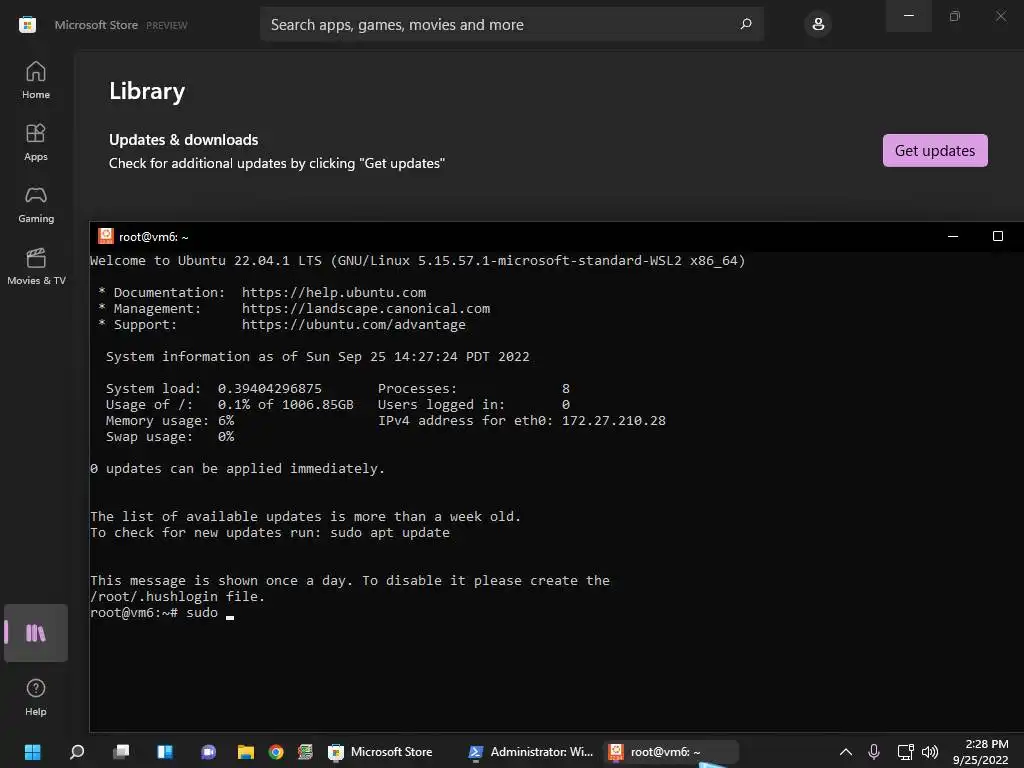Show hidden system tray icons

(846, 752)
